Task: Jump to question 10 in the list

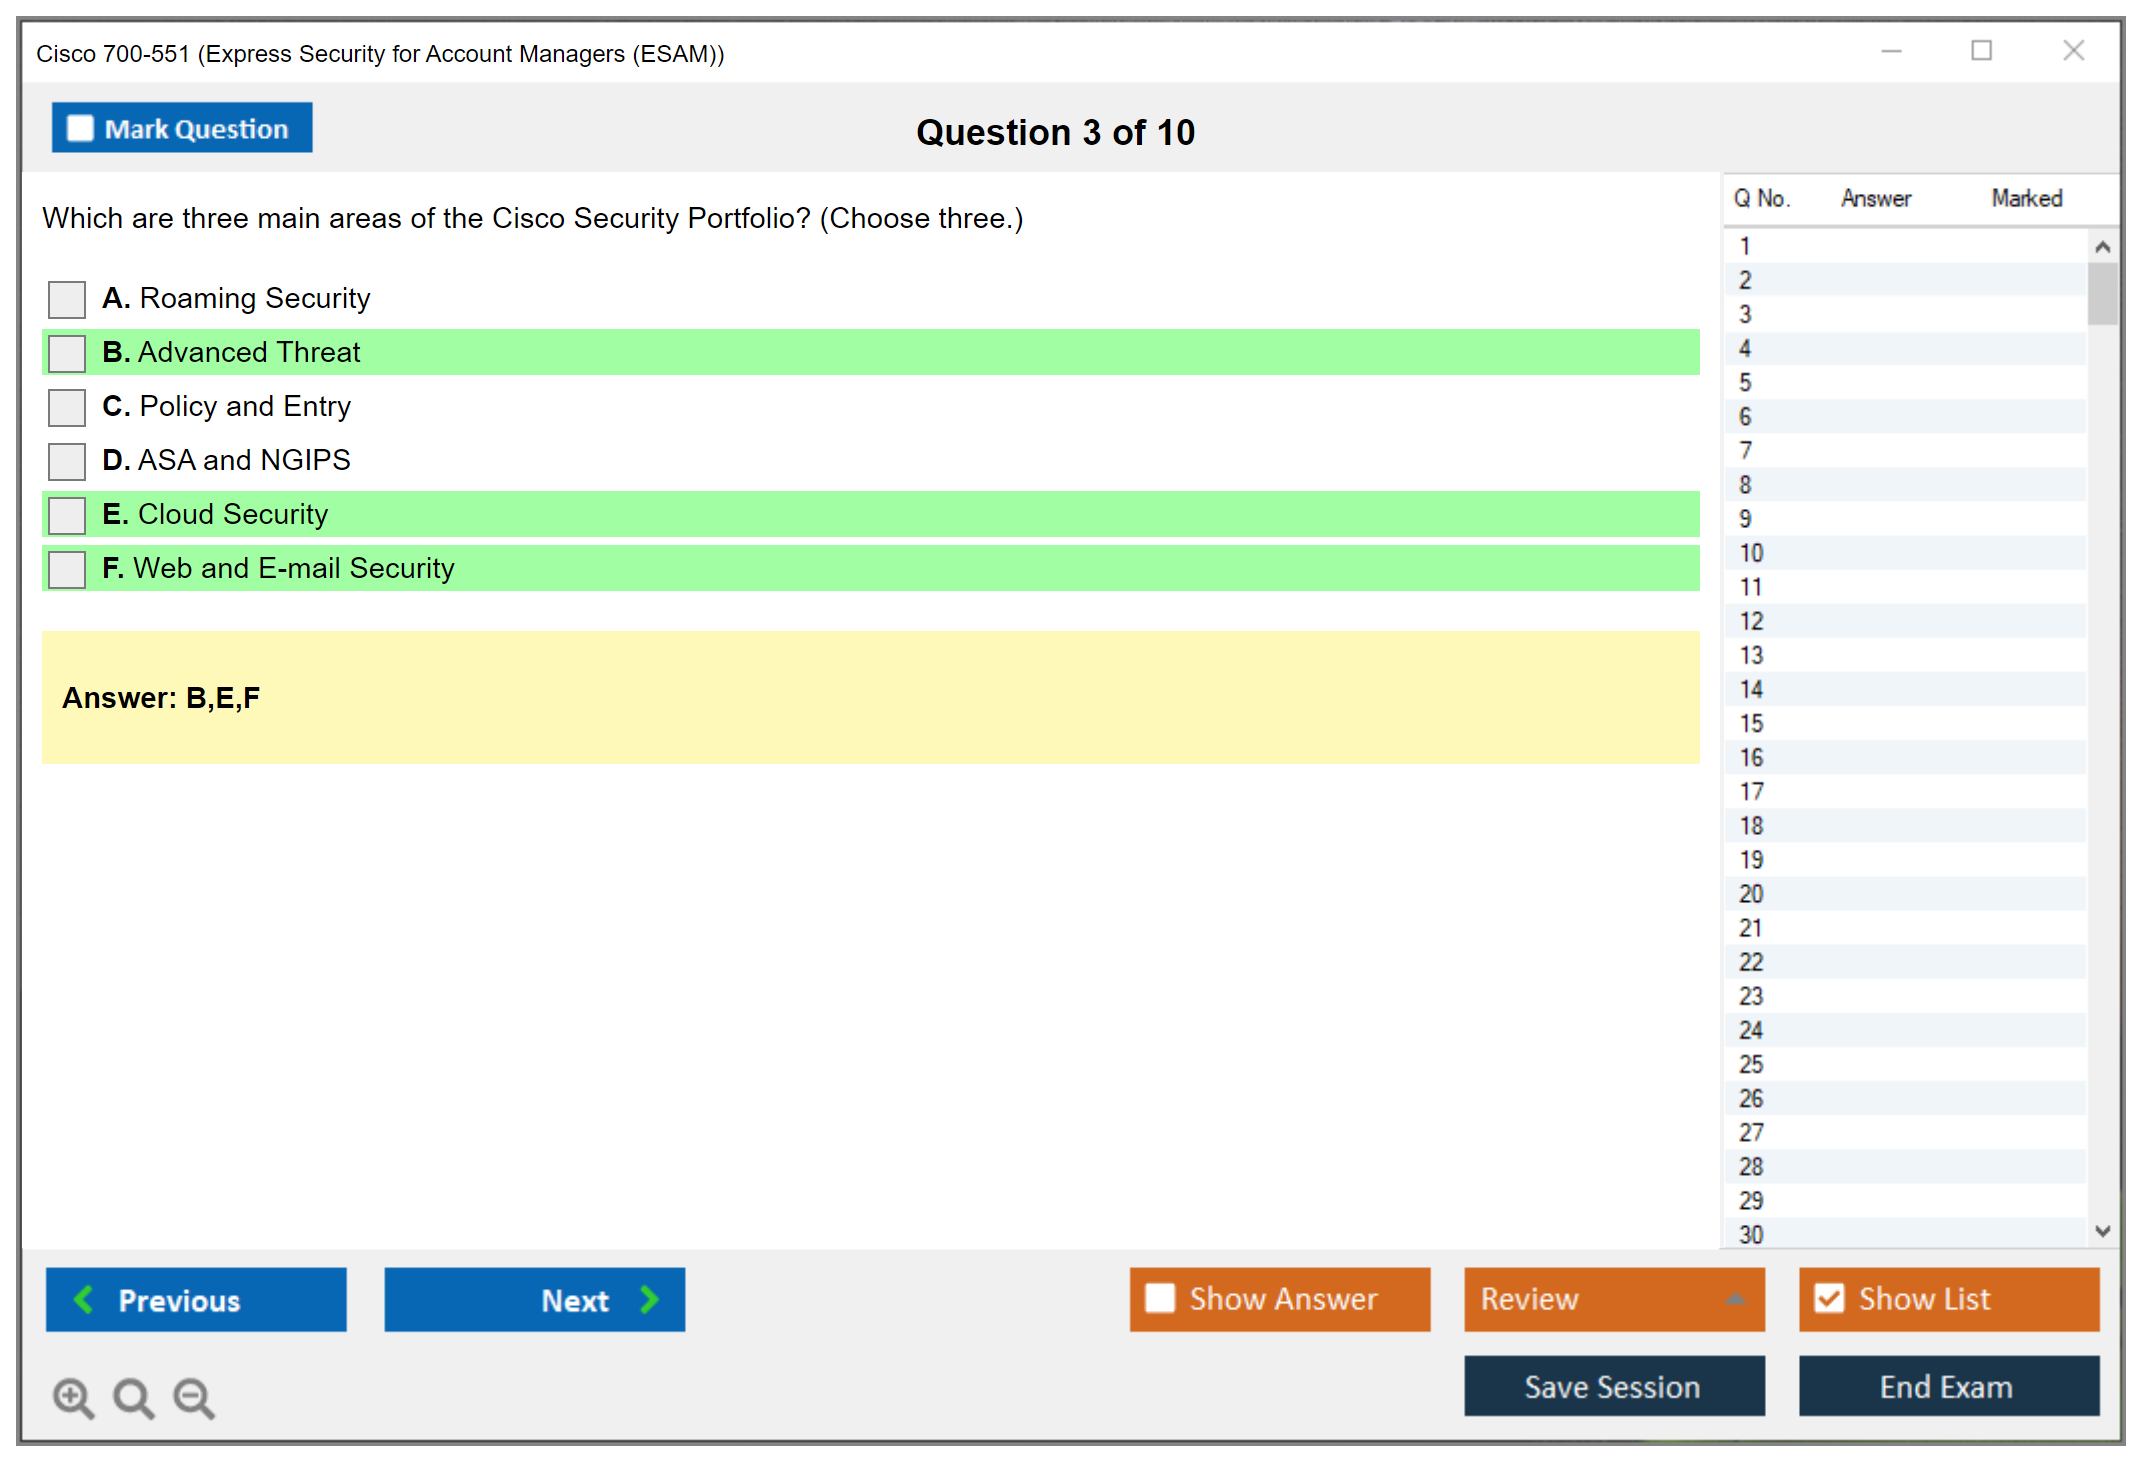Action: 1751,553
